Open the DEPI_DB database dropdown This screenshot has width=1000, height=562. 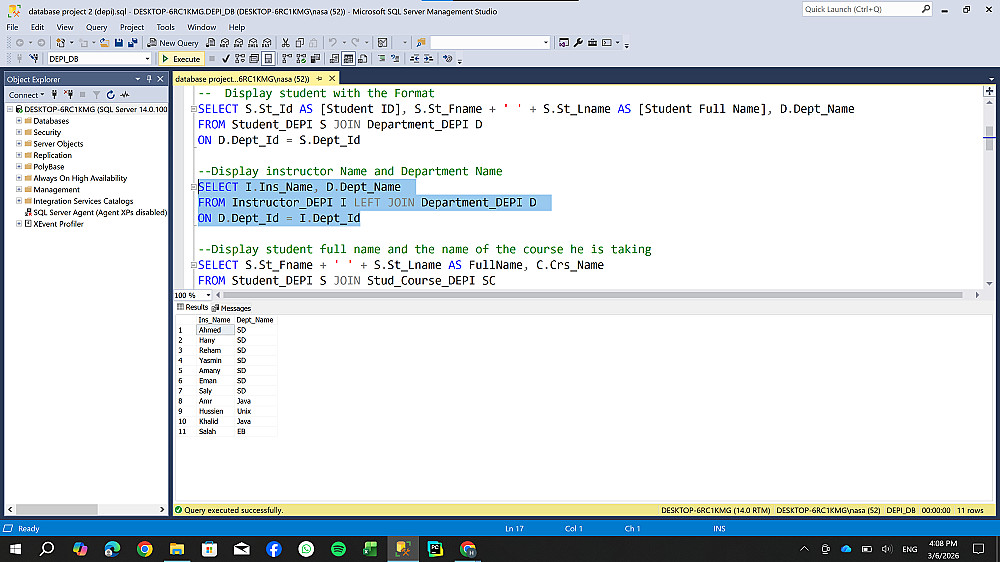[147, 59]
